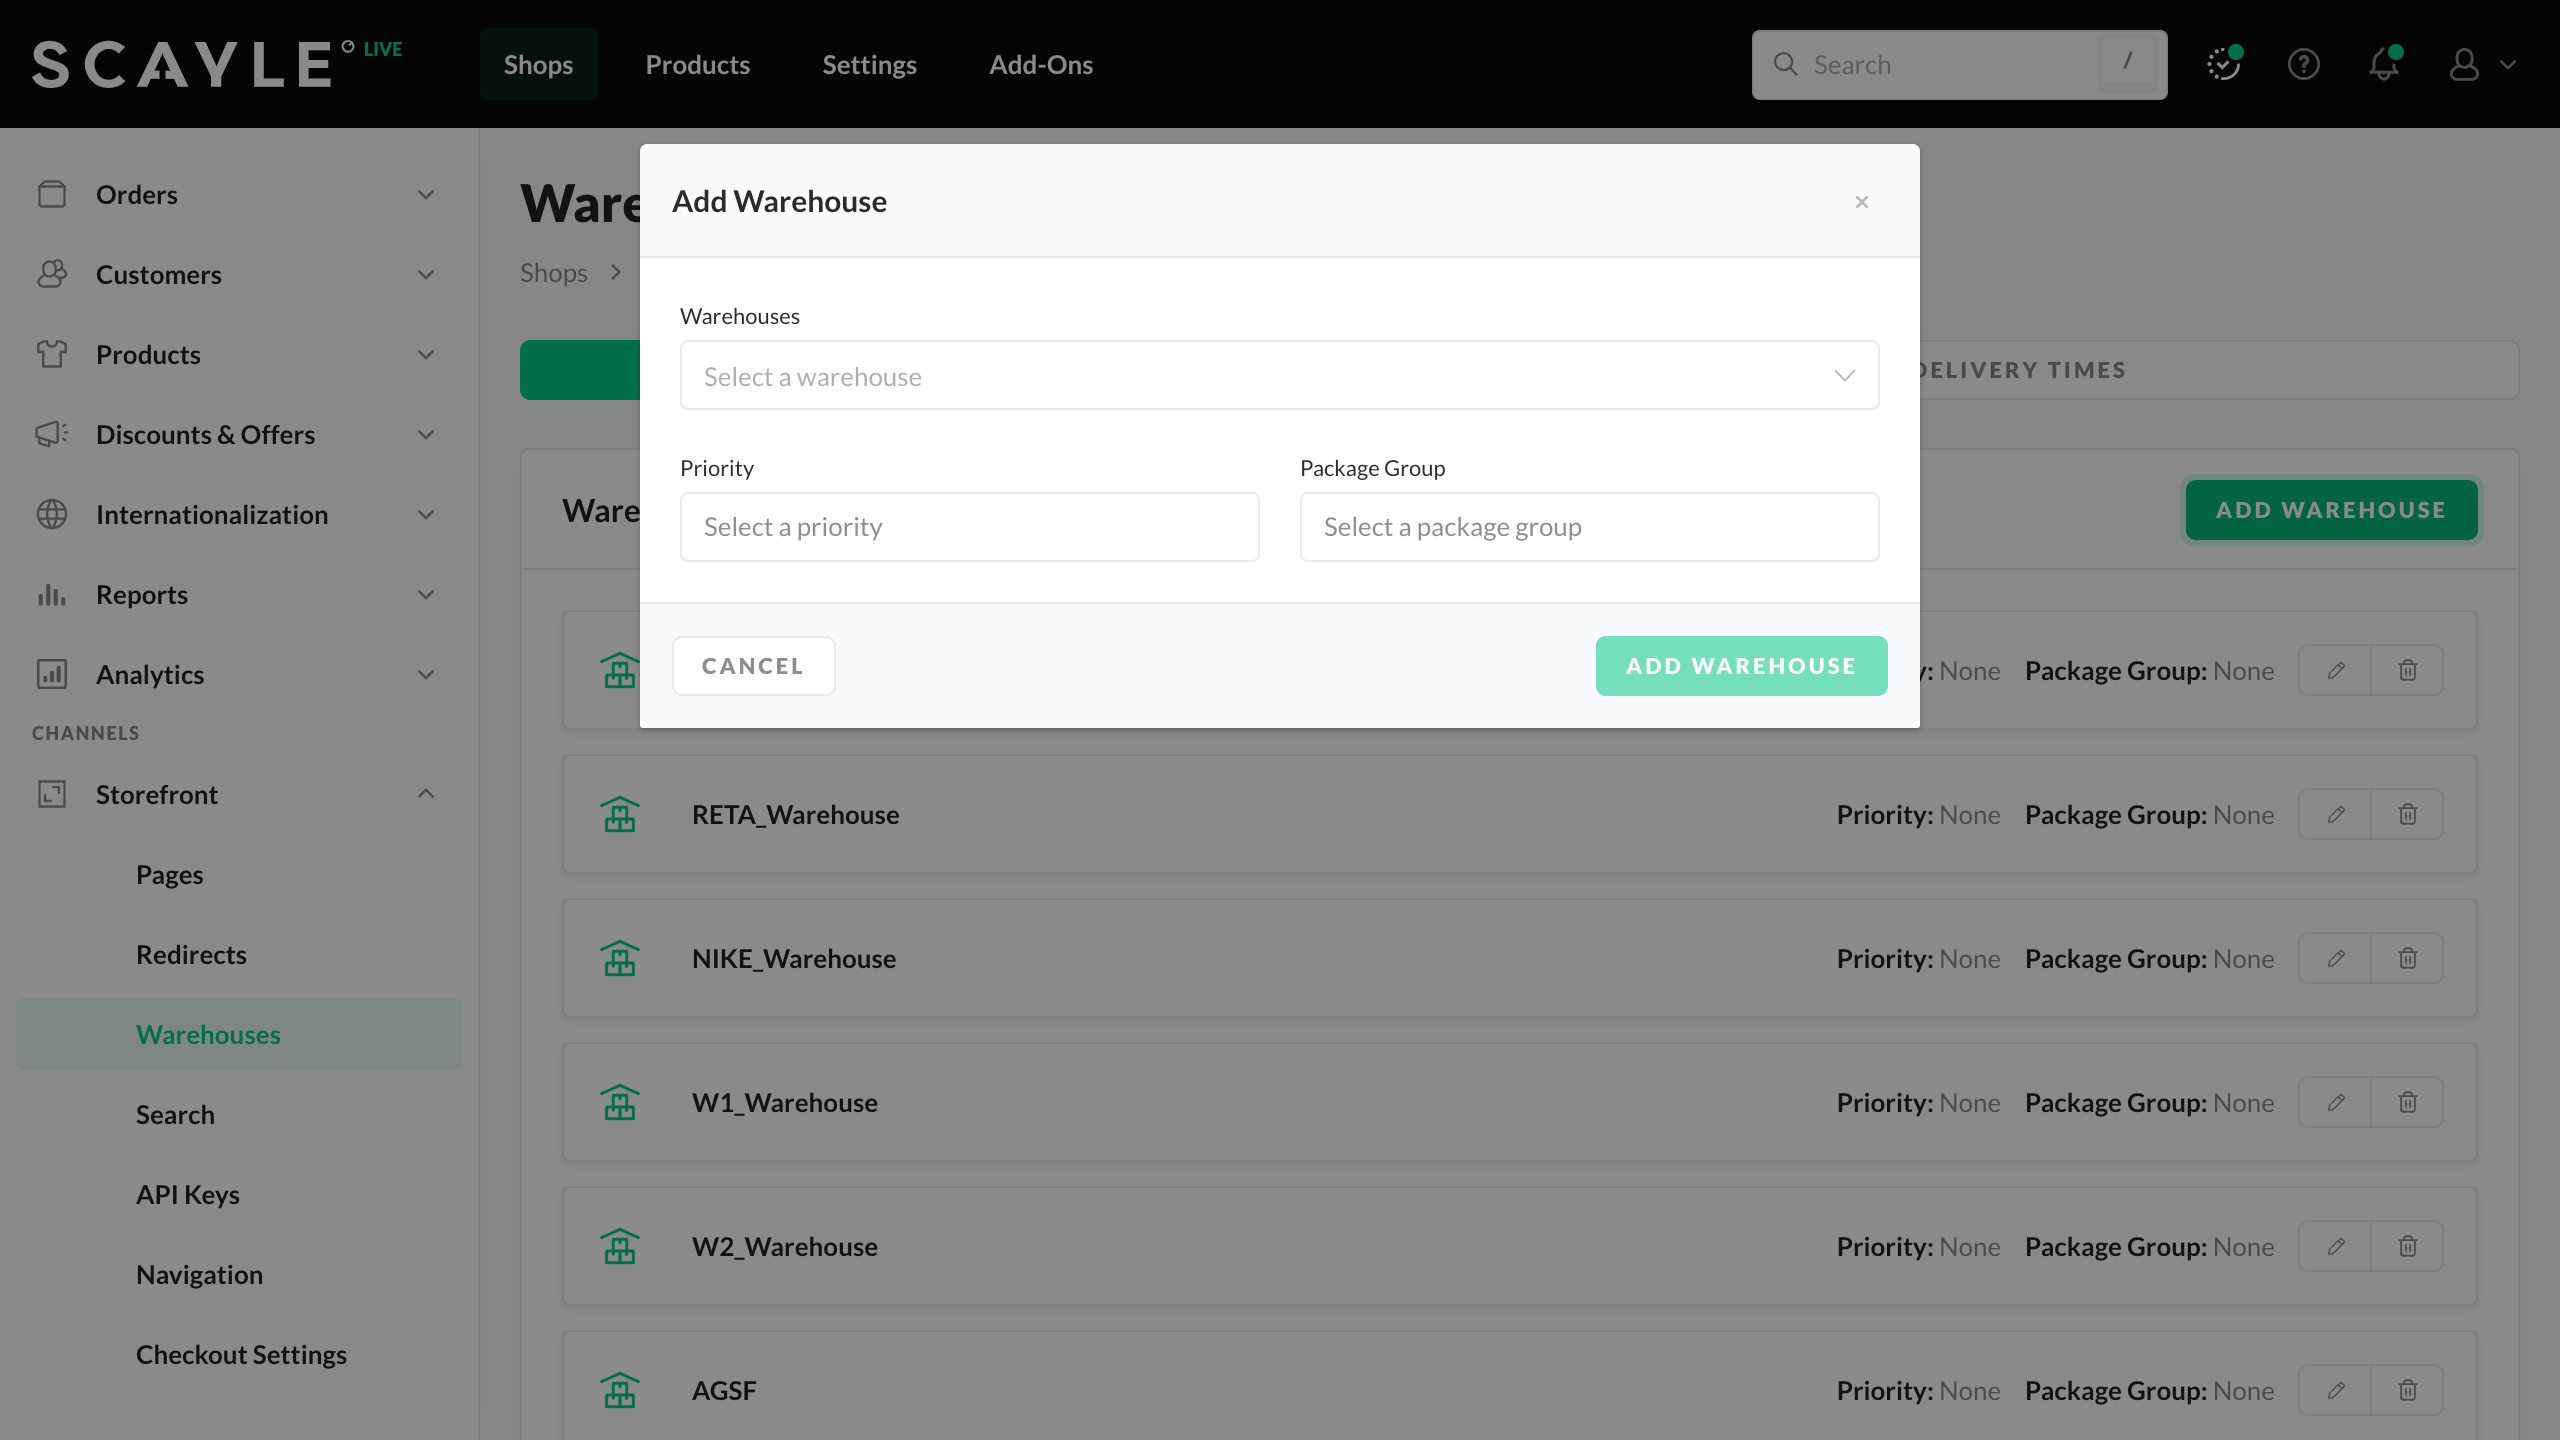Close the Add Warehouse dialog

click(x=1861, y=202)
